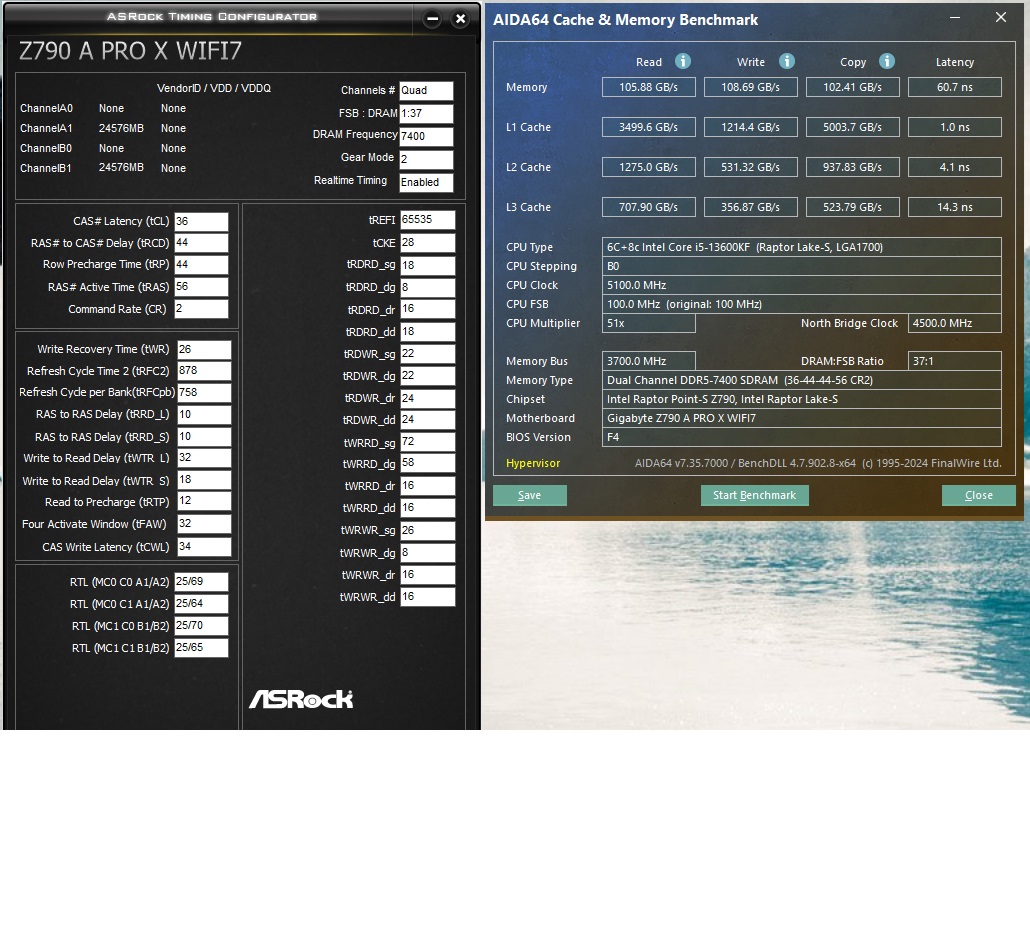The width and height of the screenshot is (1030, 944).
Task: Click the DRAM Frequency field showing 7400
Action: [426, 137]
